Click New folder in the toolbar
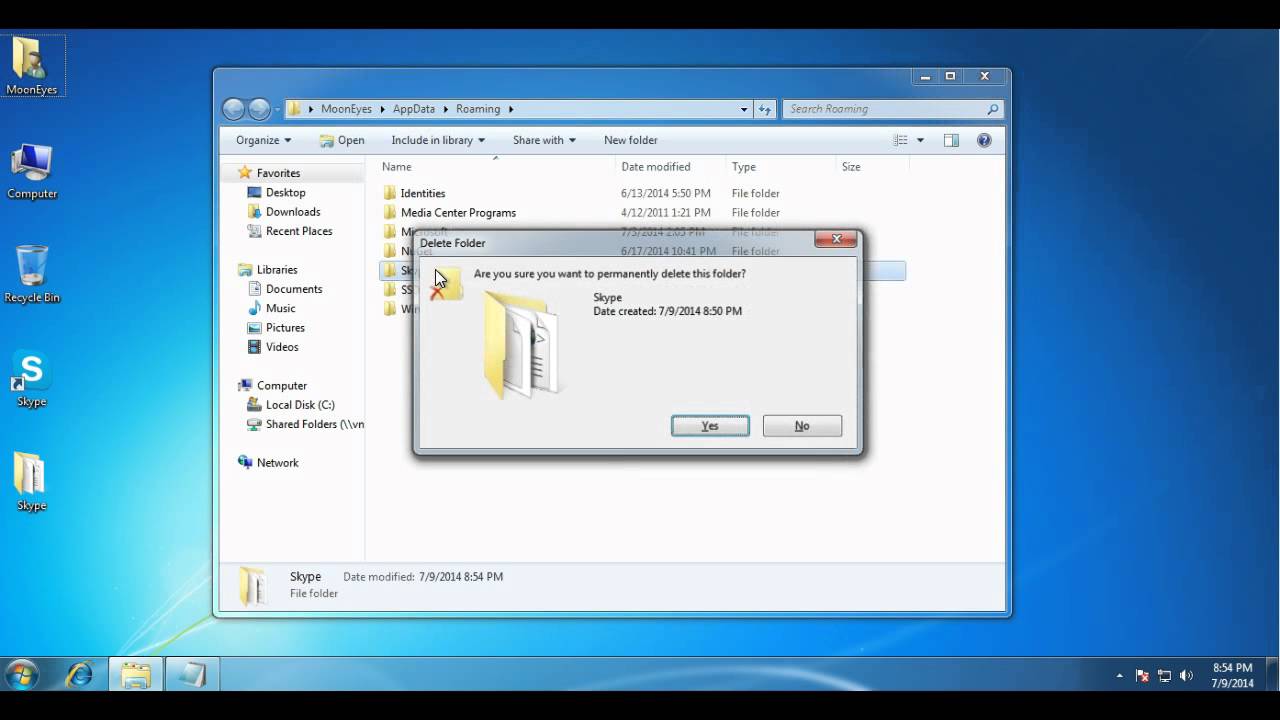The height and width of the screenshot is (720, 1280). tap(631, 140)
